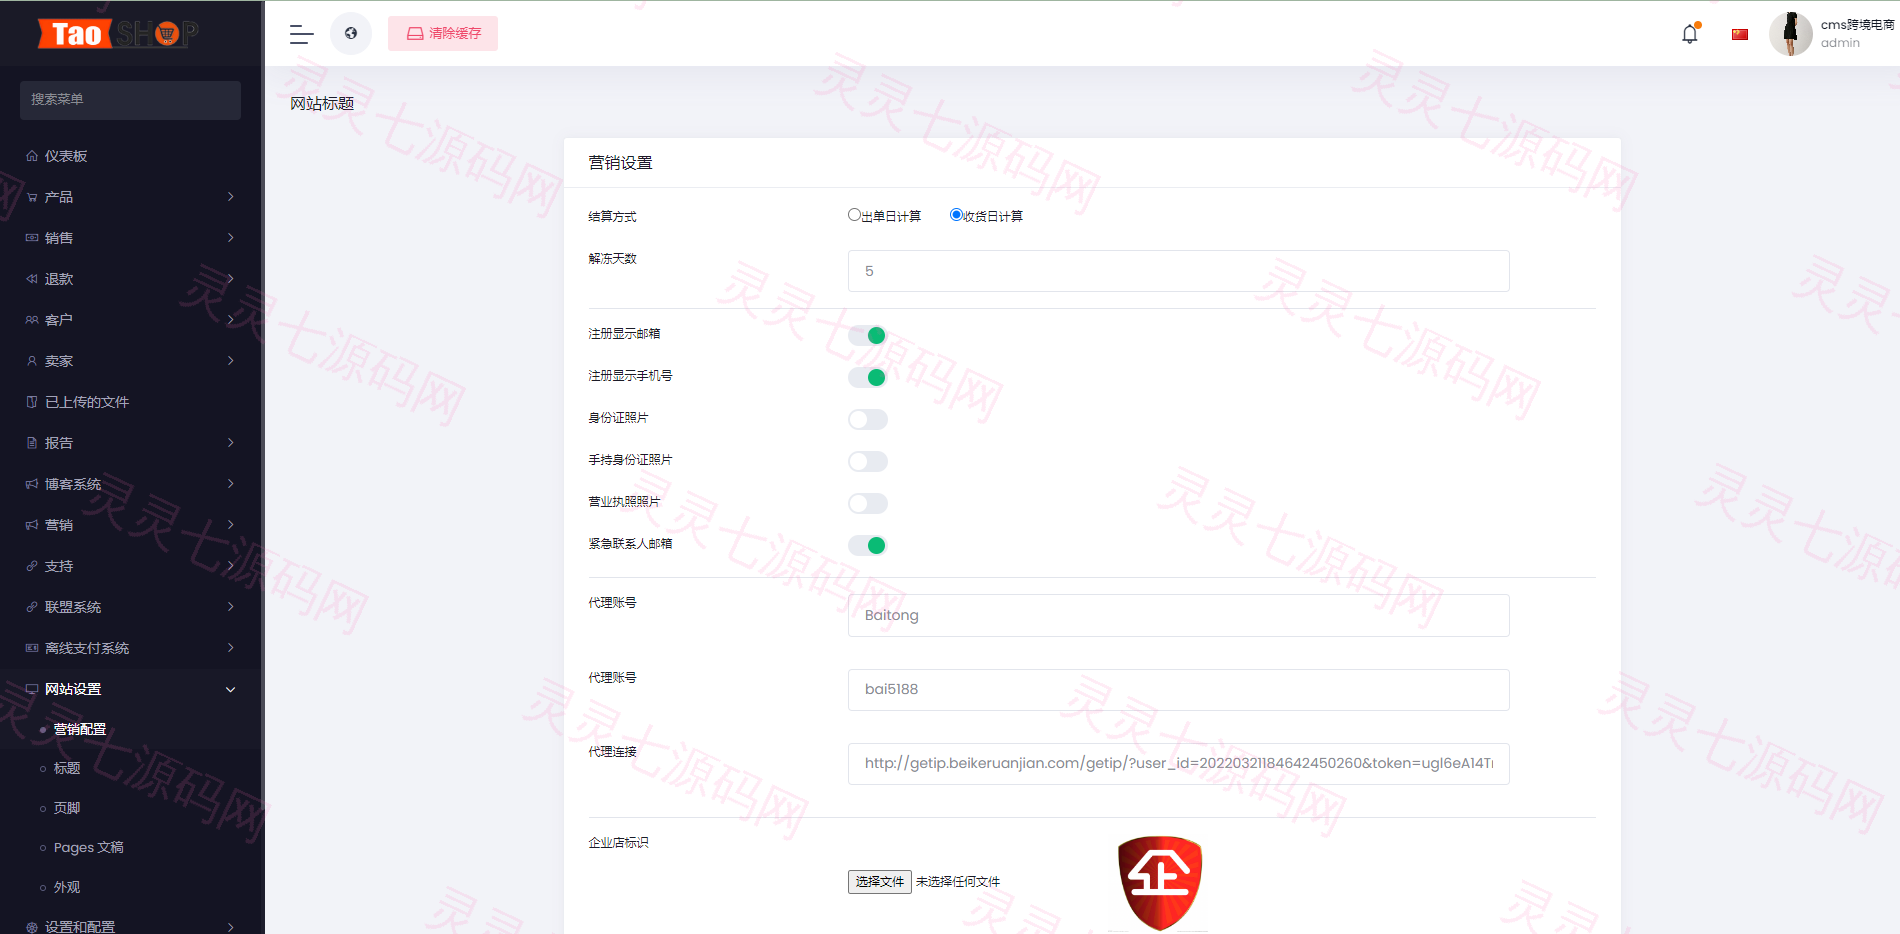Click the 选择文件 upload button
This screenshot has height=934, width=1900.
[x=880, y=882]
